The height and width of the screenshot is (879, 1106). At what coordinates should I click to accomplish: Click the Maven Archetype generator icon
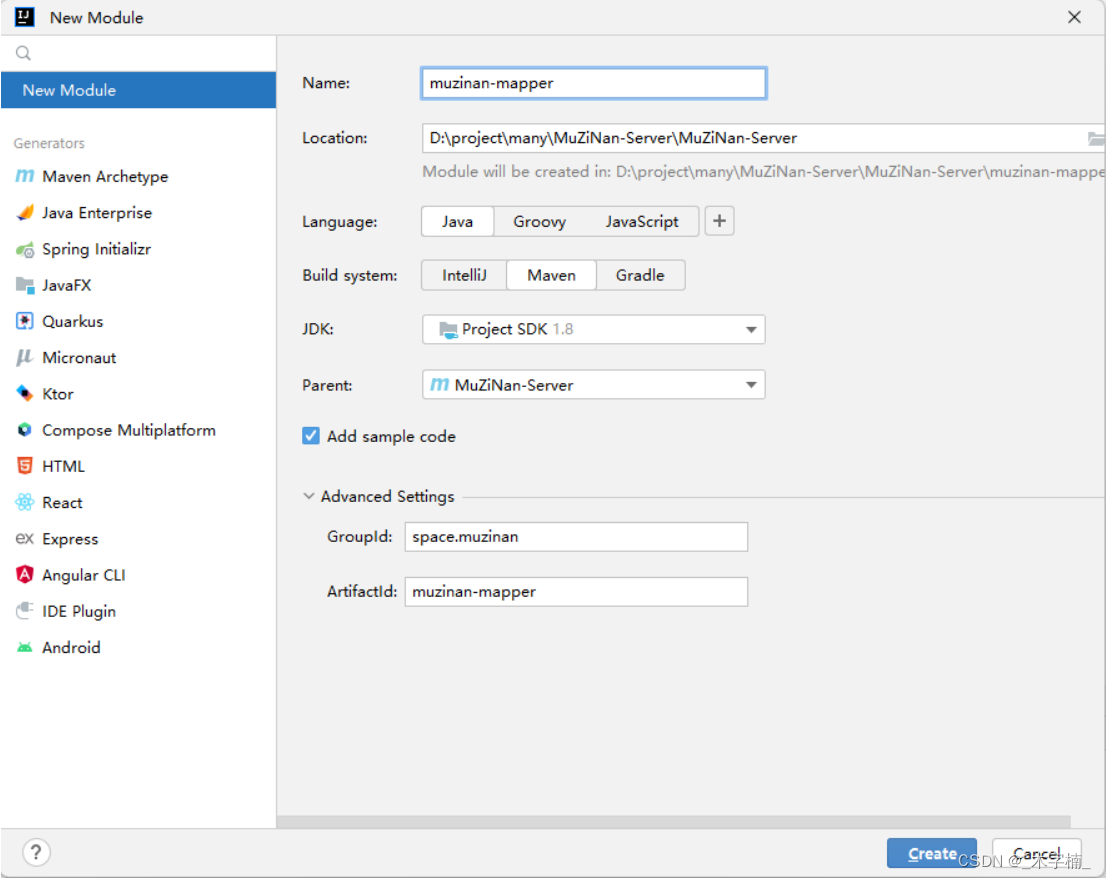point(25,177)
